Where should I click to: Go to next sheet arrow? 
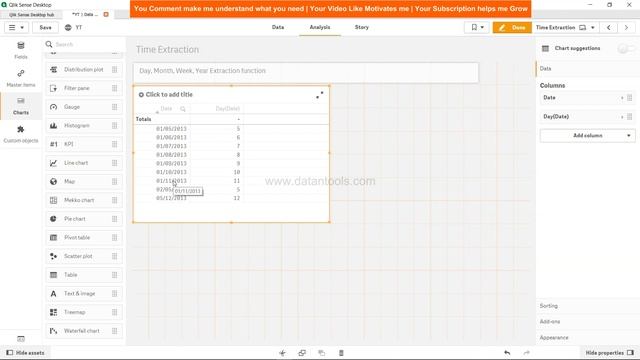click(626, 27)
